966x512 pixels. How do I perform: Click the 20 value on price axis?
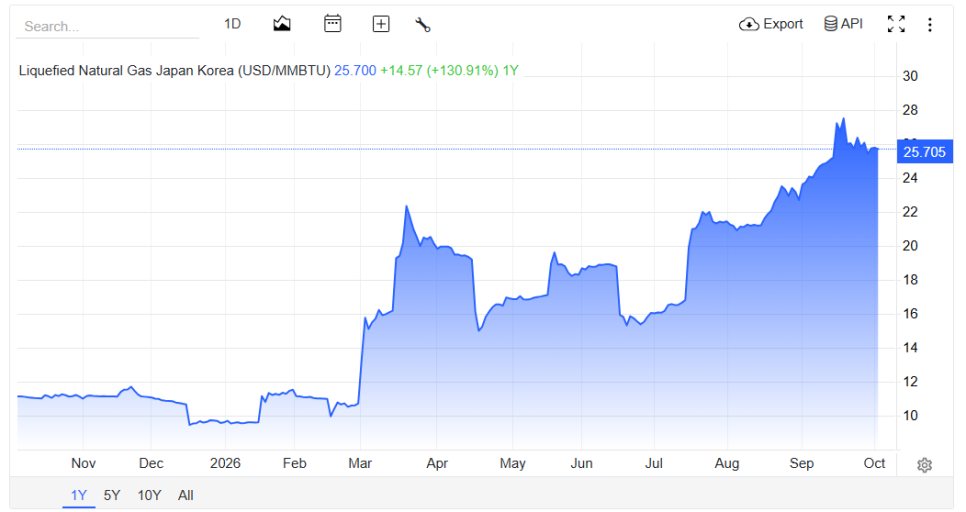click(910, 246)
